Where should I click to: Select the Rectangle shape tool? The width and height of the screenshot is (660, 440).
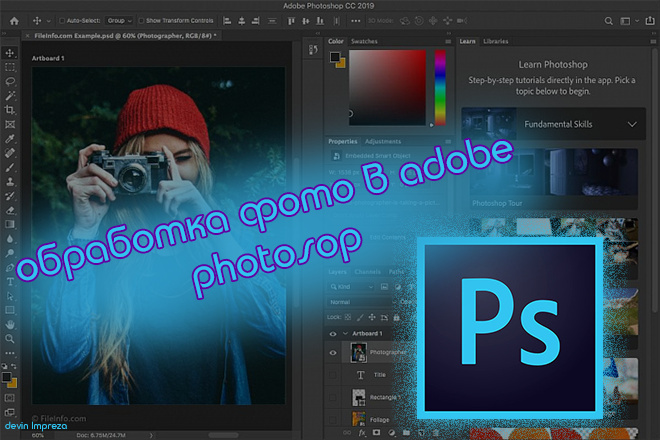pos(10,310)
